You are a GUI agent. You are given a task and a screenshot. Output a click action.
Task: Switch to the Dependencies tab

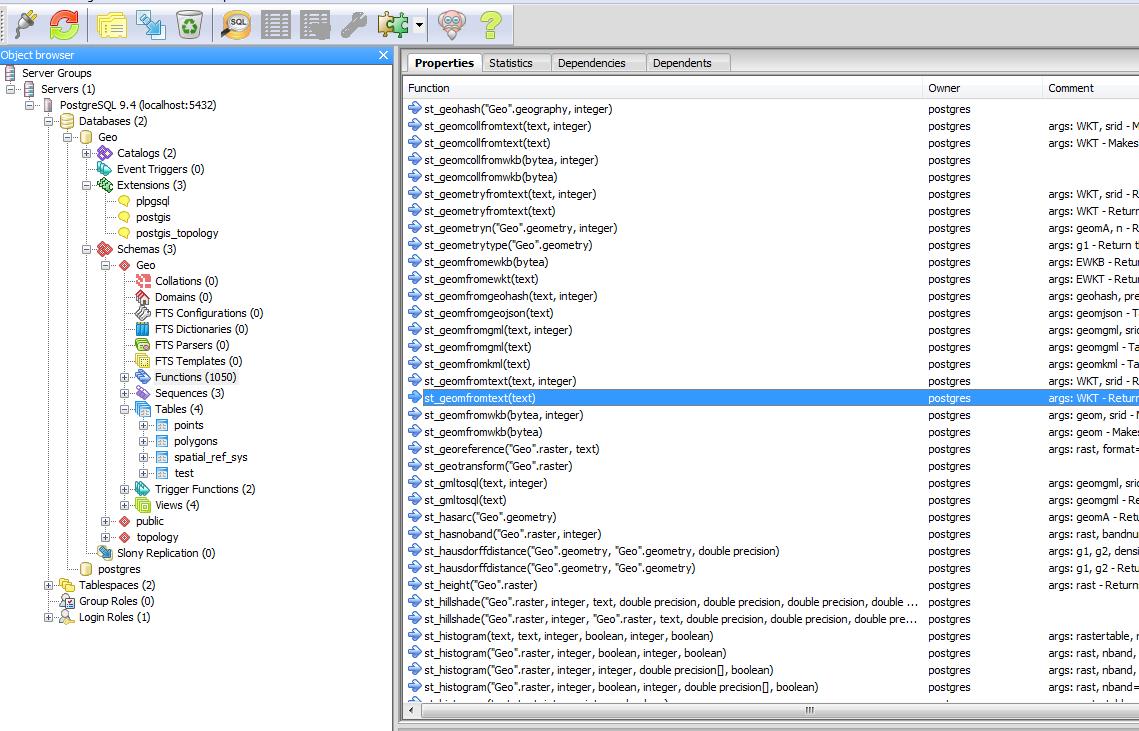[x=591, y=63]
